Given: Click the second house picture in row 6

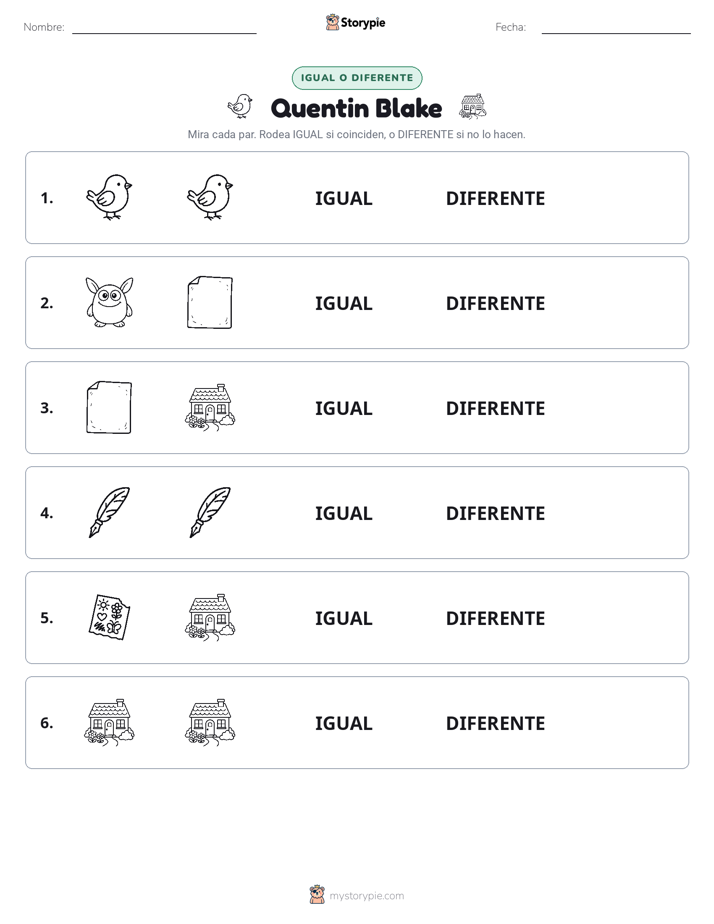Looking at the screenshot, I should point(210,722).
